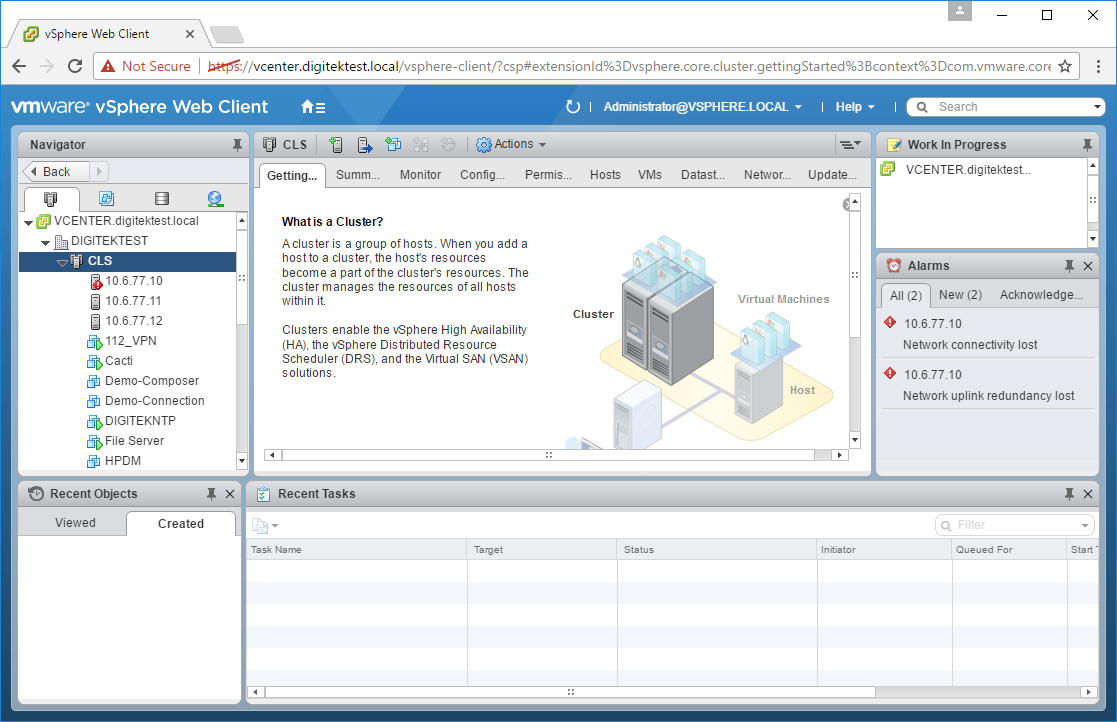The image size is (1117, 722).
Task: Open the tab overflow menu next to Actions
Action: [x=850, y=145]
